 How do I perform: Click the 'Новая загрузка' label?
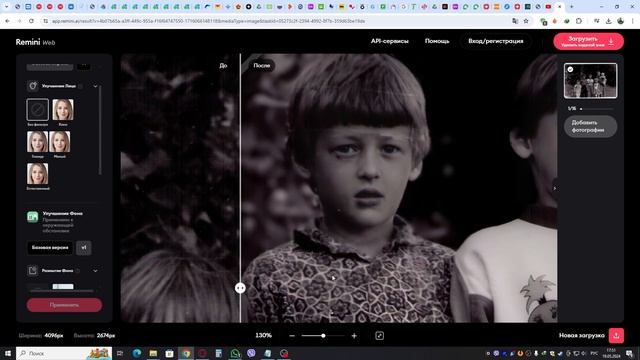(x=582, y=336)
